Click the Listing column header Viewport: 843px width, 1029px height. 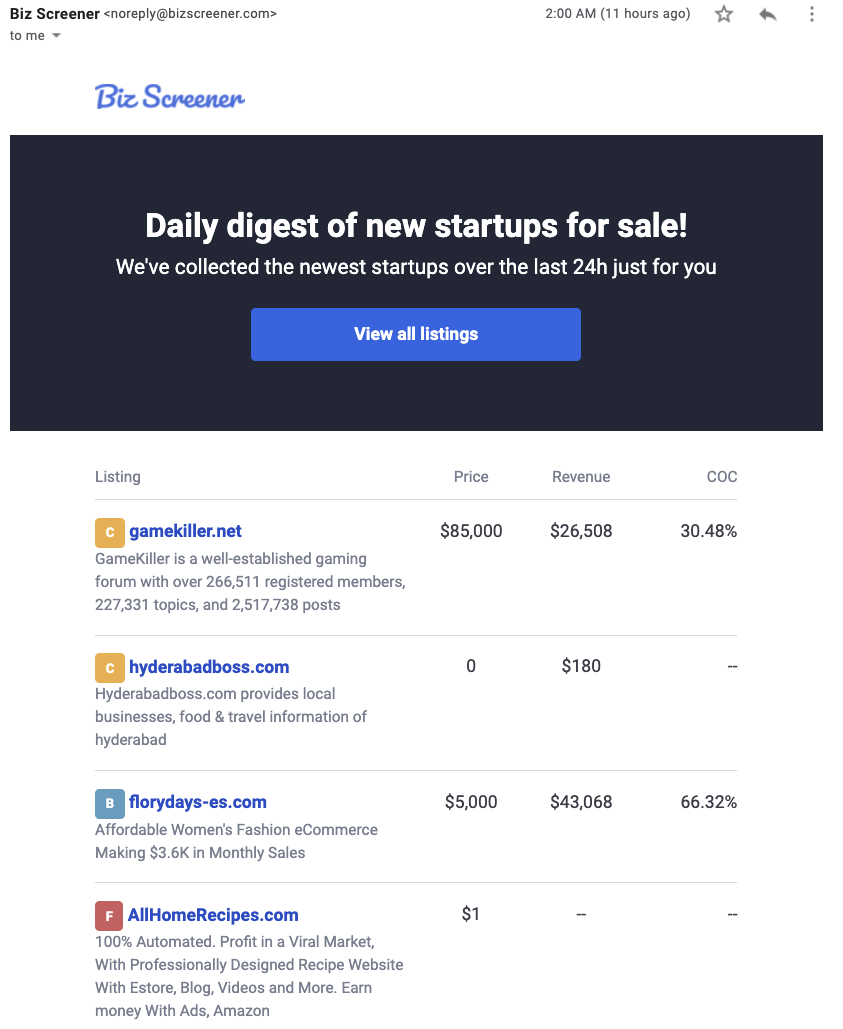tap(118, 477)
